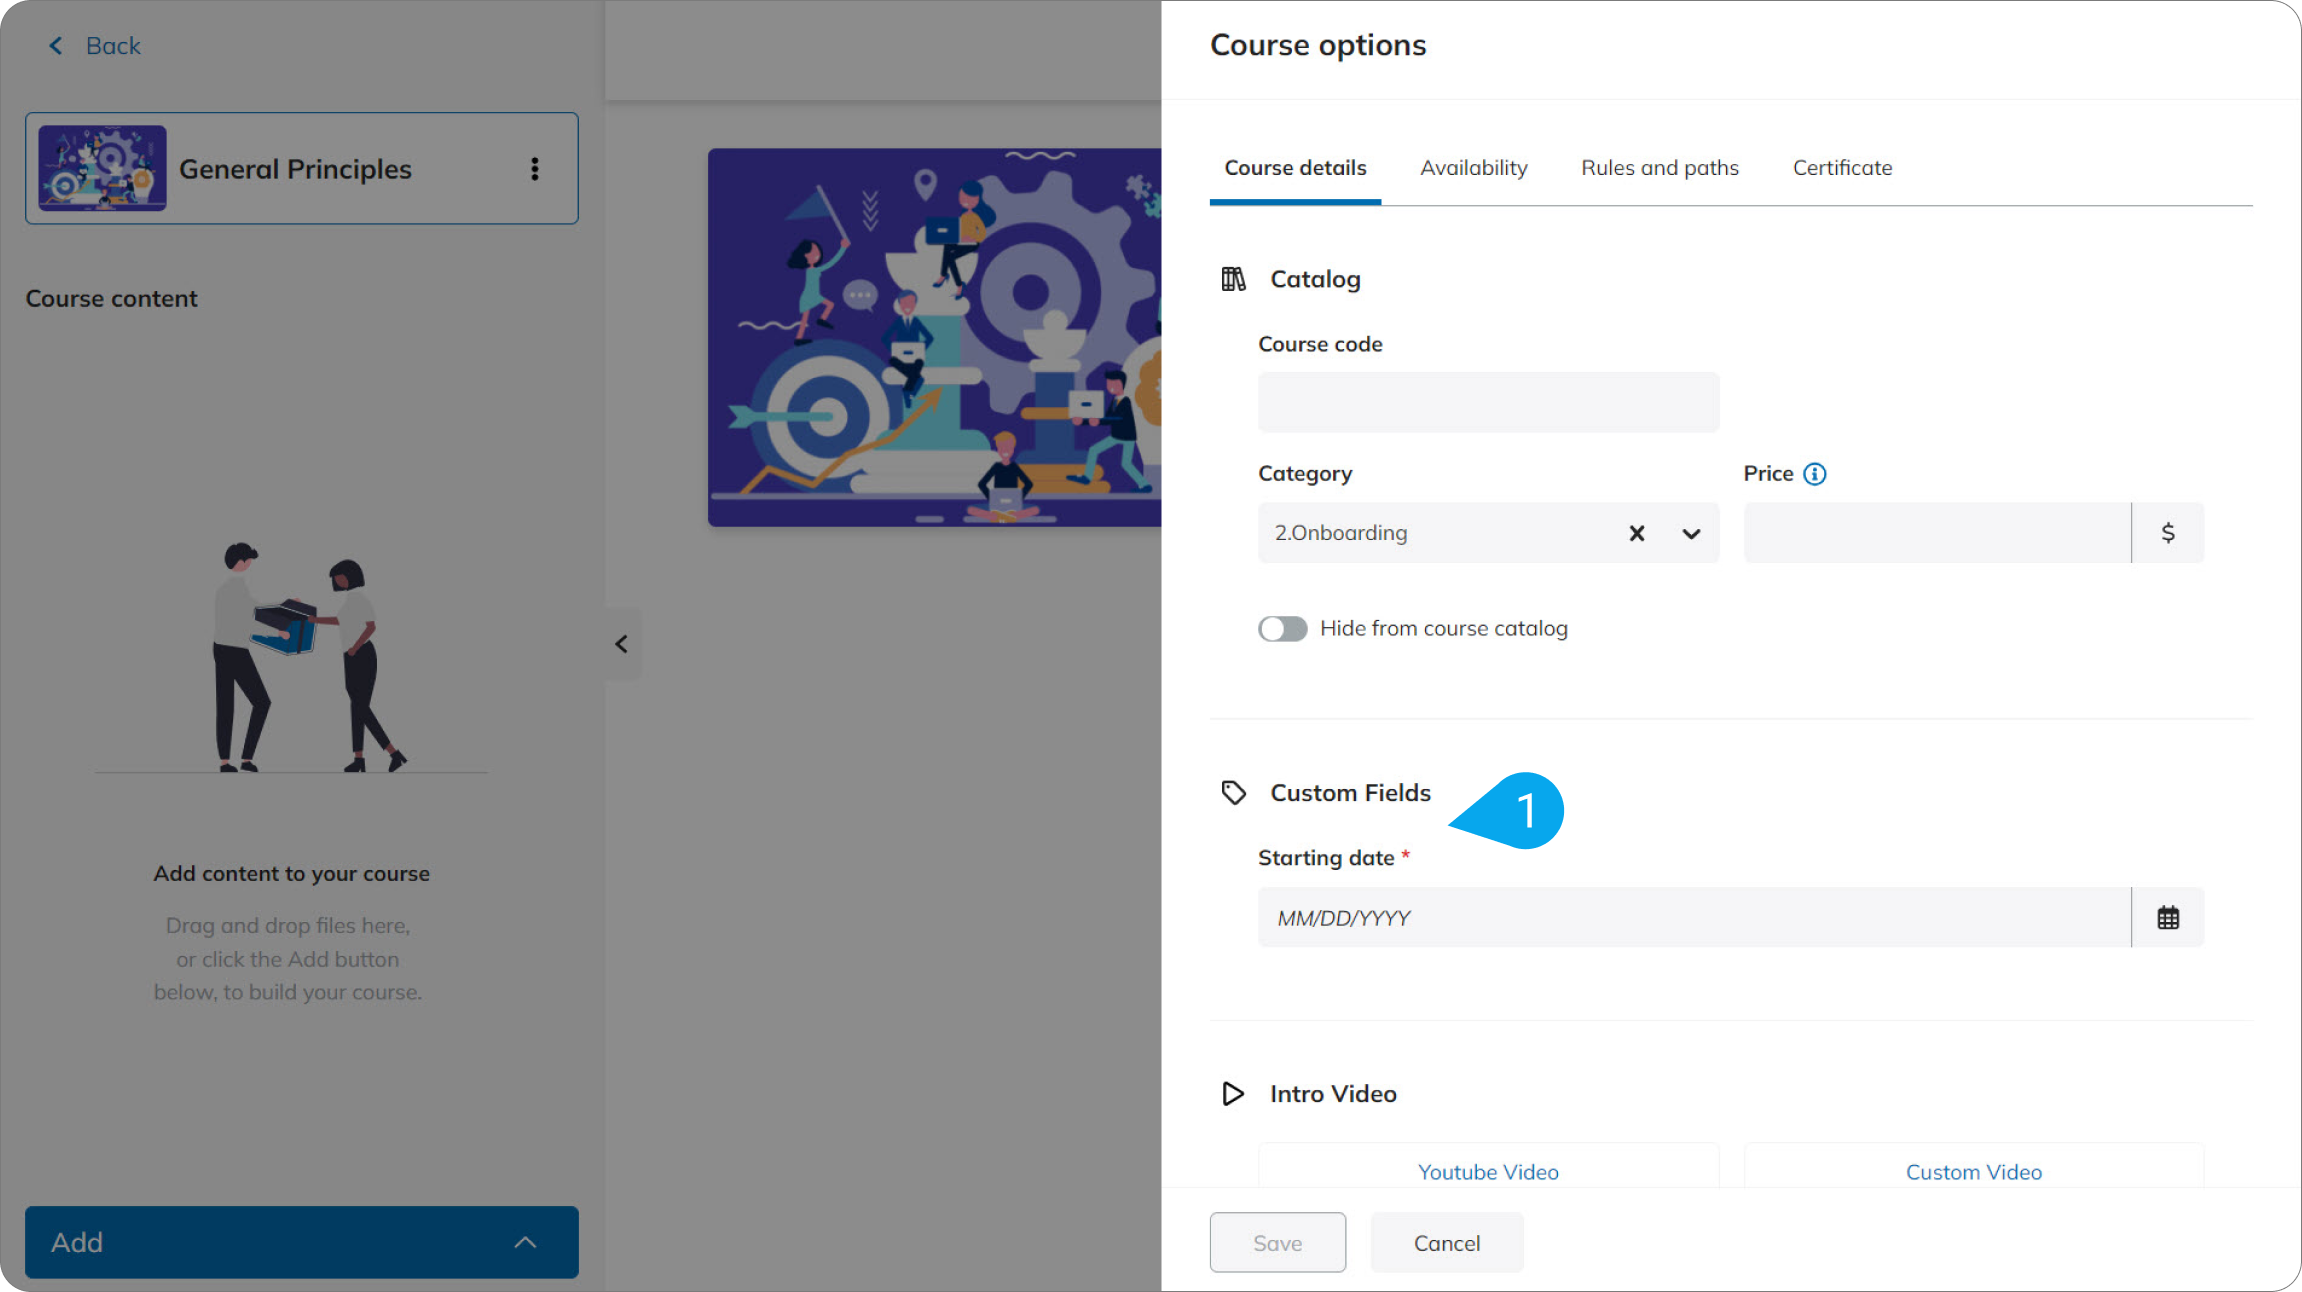Open Rules and paths tab

(1660, 168)
